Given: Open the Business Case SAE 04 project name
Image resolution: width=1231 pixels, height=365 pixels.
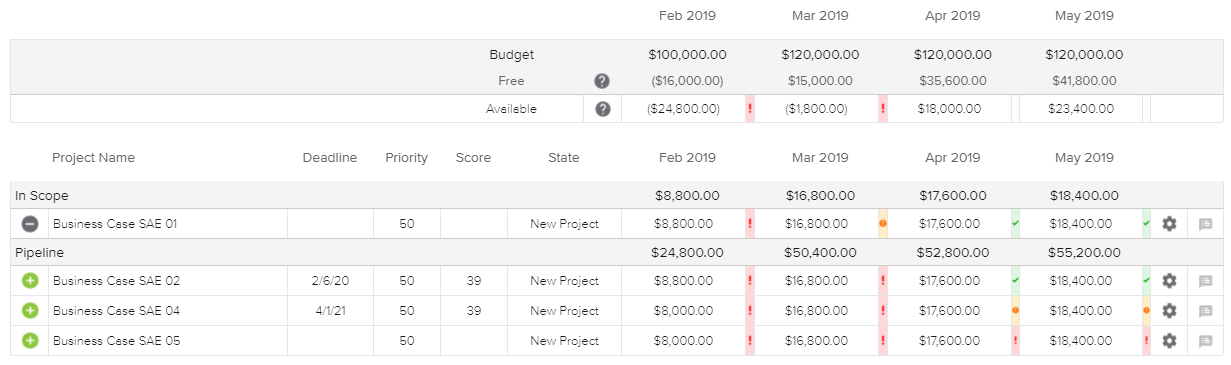Looking at the screenshot, I should coord(116,311).
